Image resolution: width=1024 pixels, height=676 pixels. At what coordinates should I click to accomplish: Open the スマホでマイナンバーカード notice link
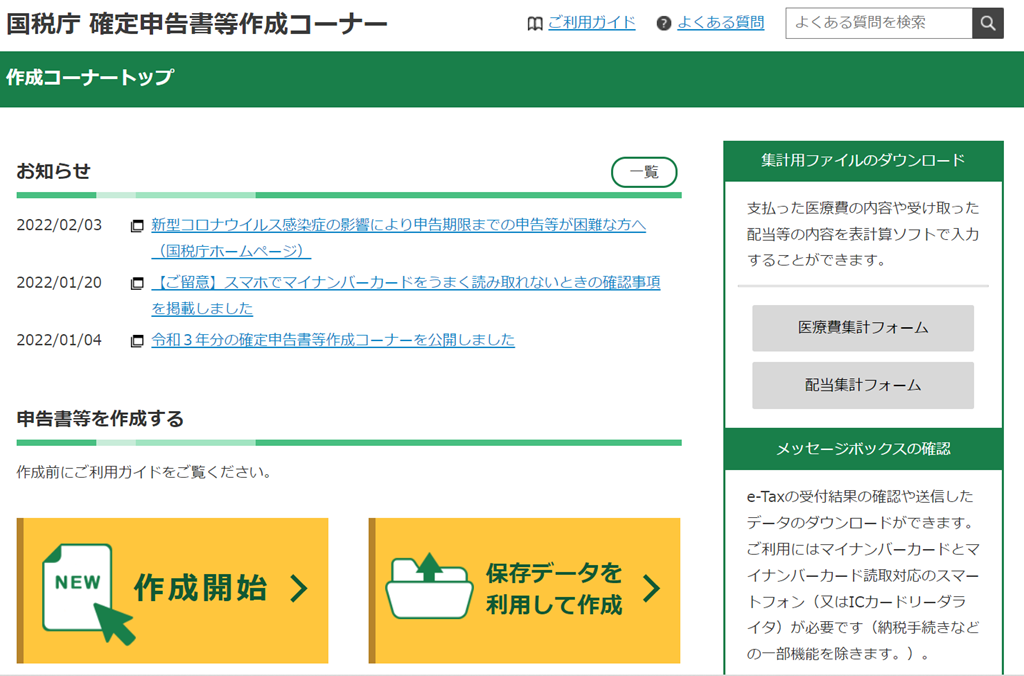point(405,283)
